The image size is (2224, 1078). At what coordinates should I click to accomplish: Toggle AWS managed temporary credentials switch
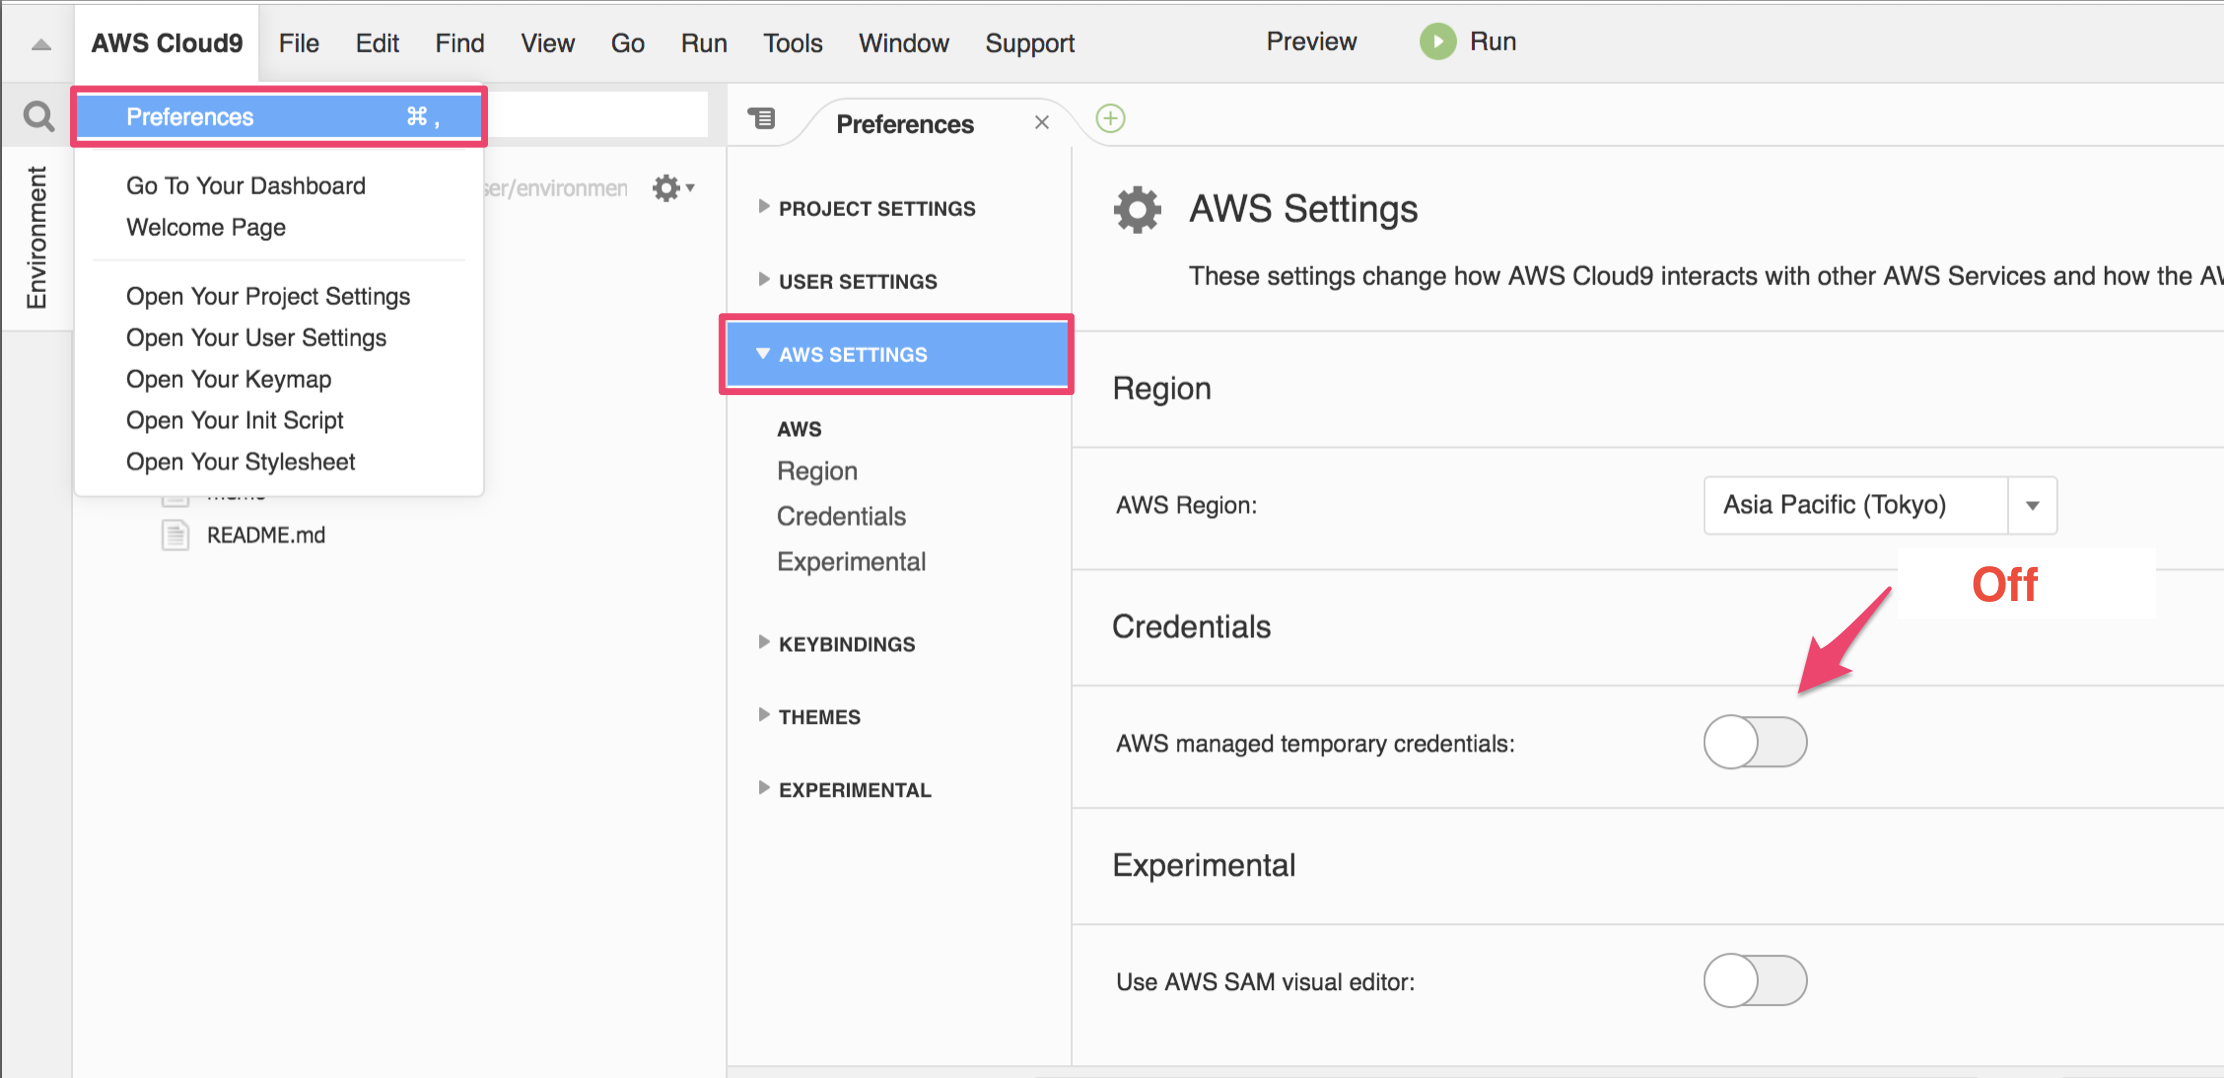(1755, 743)
